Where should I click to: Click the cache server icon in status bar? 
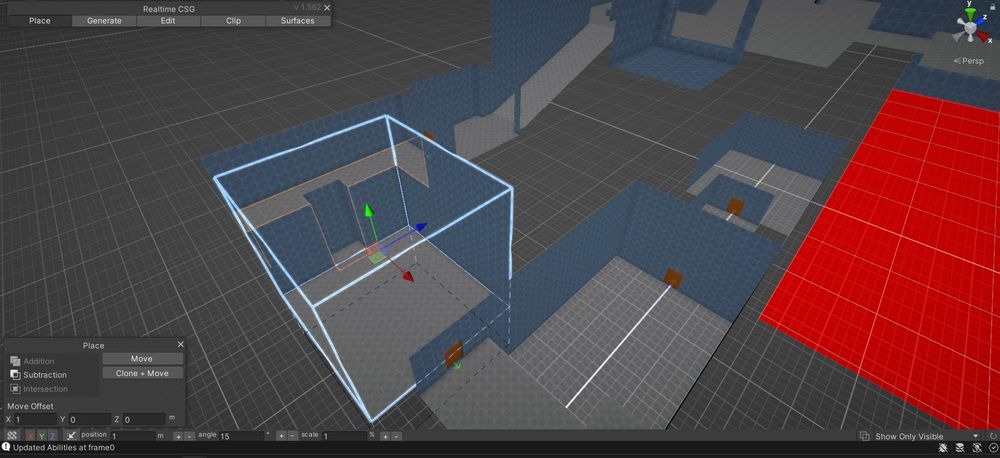(959, 448)
